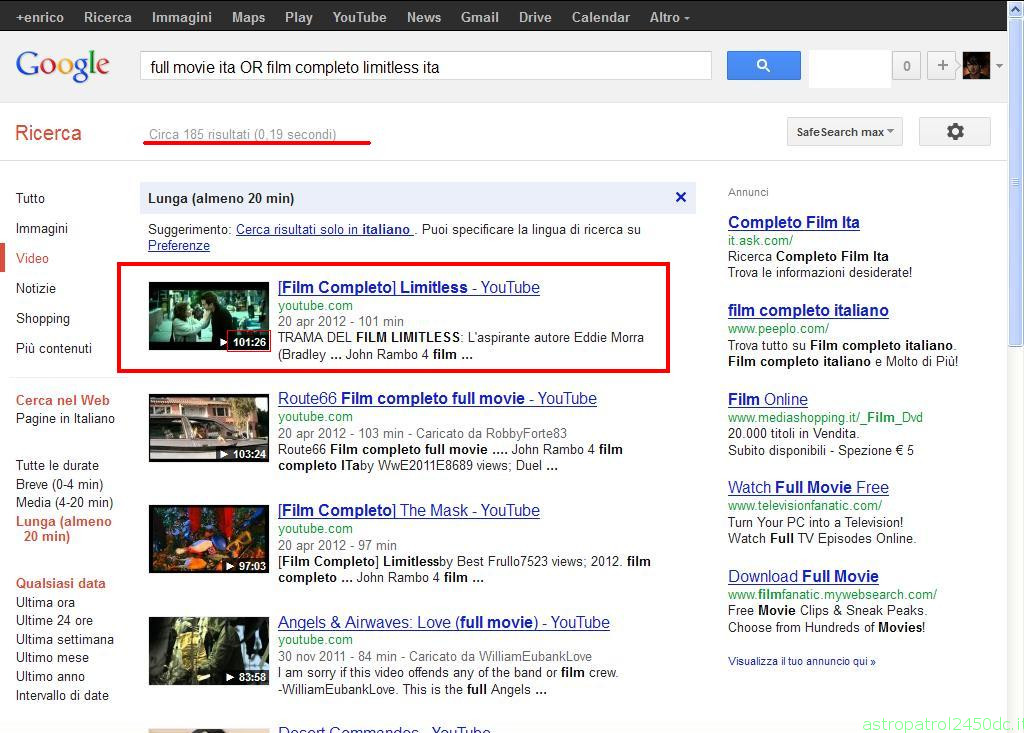Filter results by Ultimo anno
Screen dimensions: 1024x733
click(x=50, y=676)
